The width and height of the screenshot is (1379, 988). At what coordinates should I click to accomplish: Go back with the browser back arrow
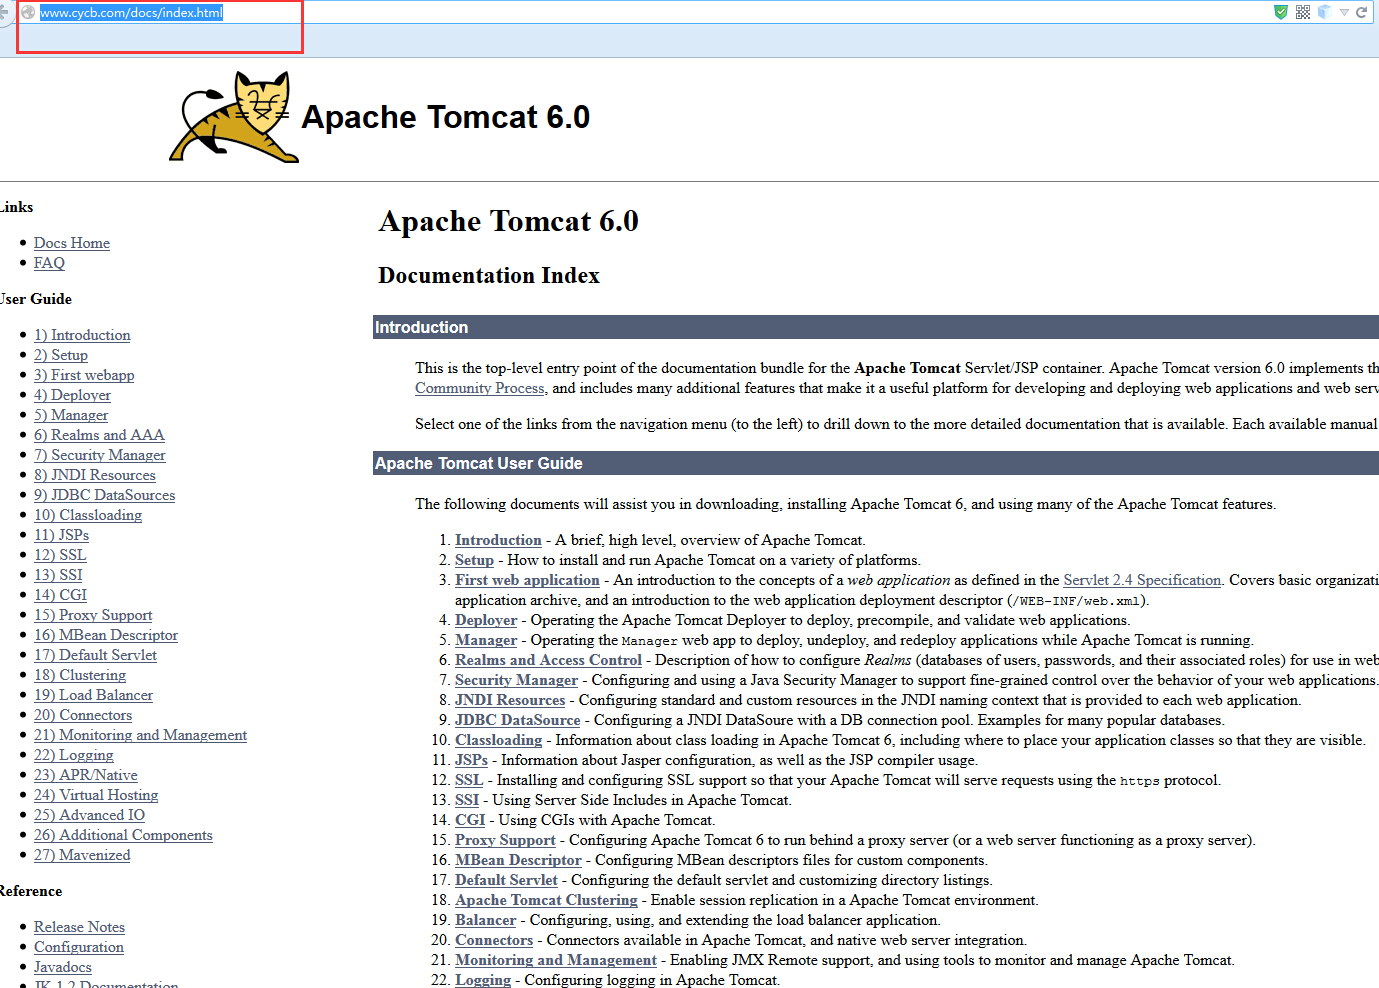pyautogui.click(x=4, y=13)
